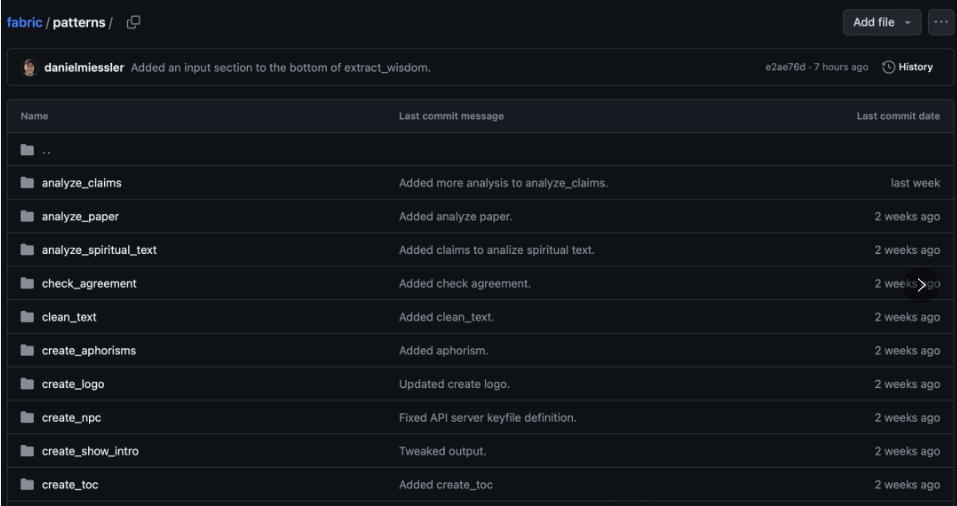Click the analyze_claims folder icon
957x506 pixels.
pyautogui.click(x=27, y=183)
